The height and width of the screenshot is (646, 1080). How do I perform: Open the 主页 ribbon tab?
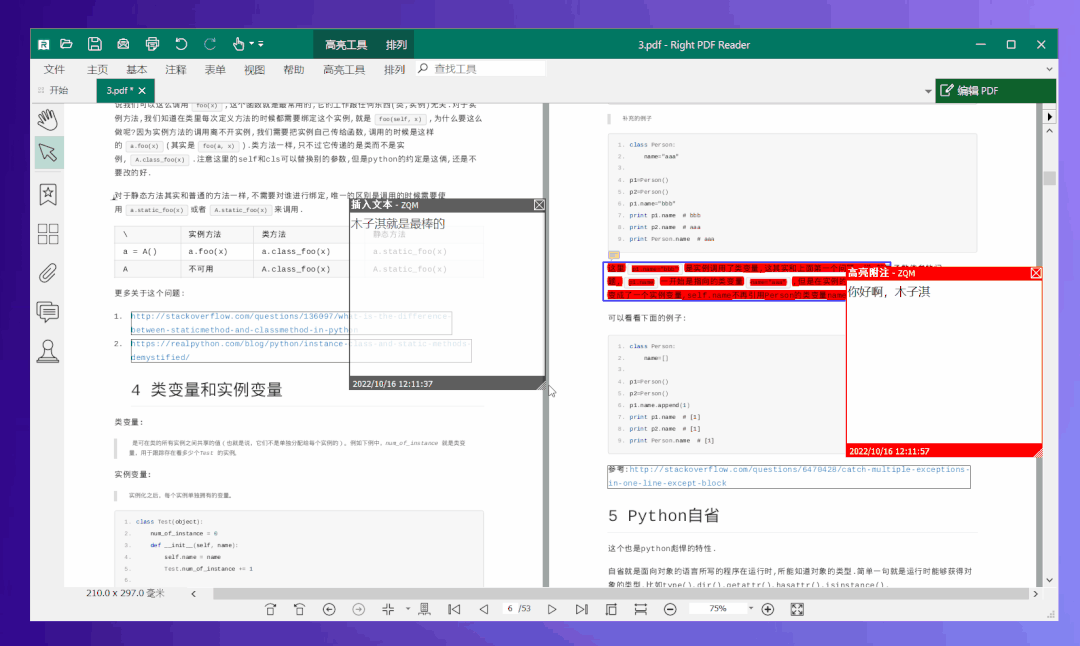click(x=97, y=70)
